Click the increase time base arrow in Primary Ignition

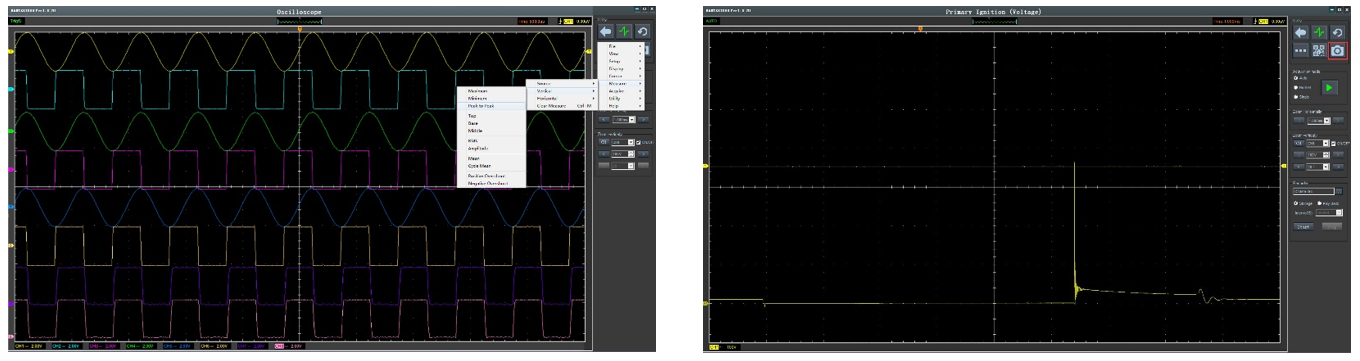1338,120
